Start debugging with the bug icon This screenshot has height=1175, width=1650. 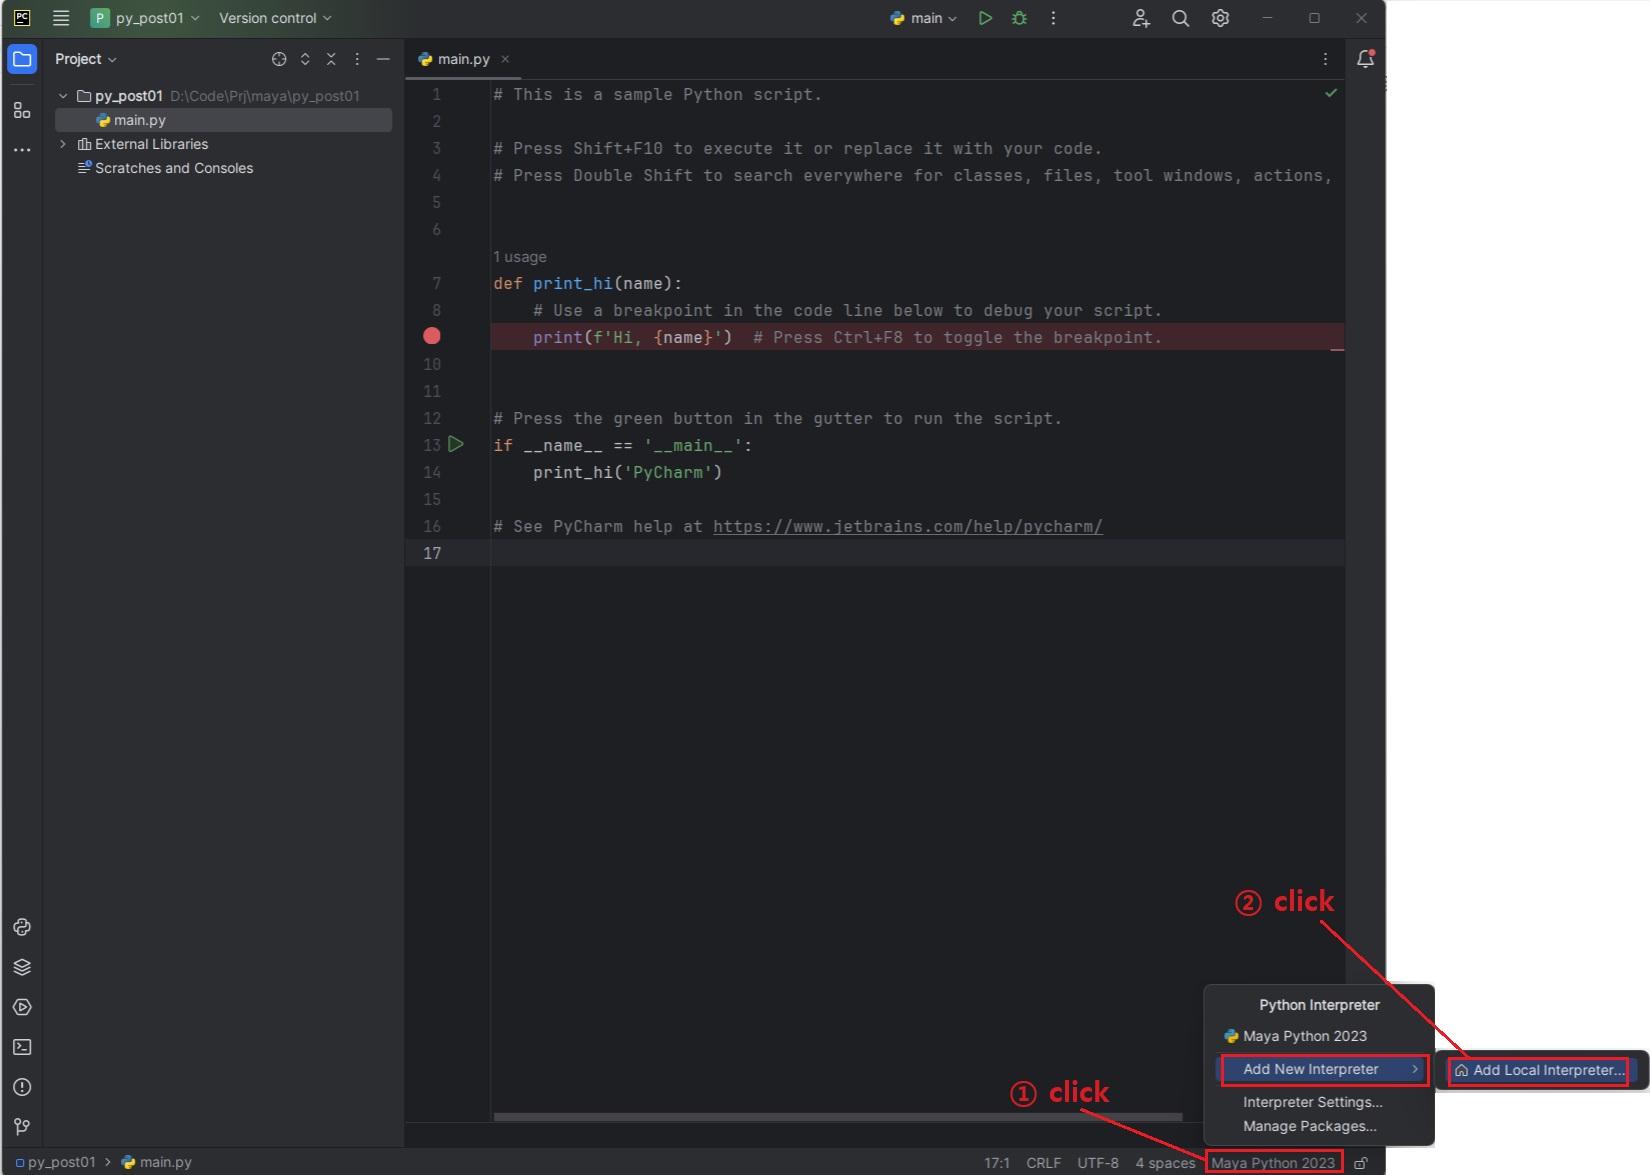pyautogui.click(x=1019, y=18)
